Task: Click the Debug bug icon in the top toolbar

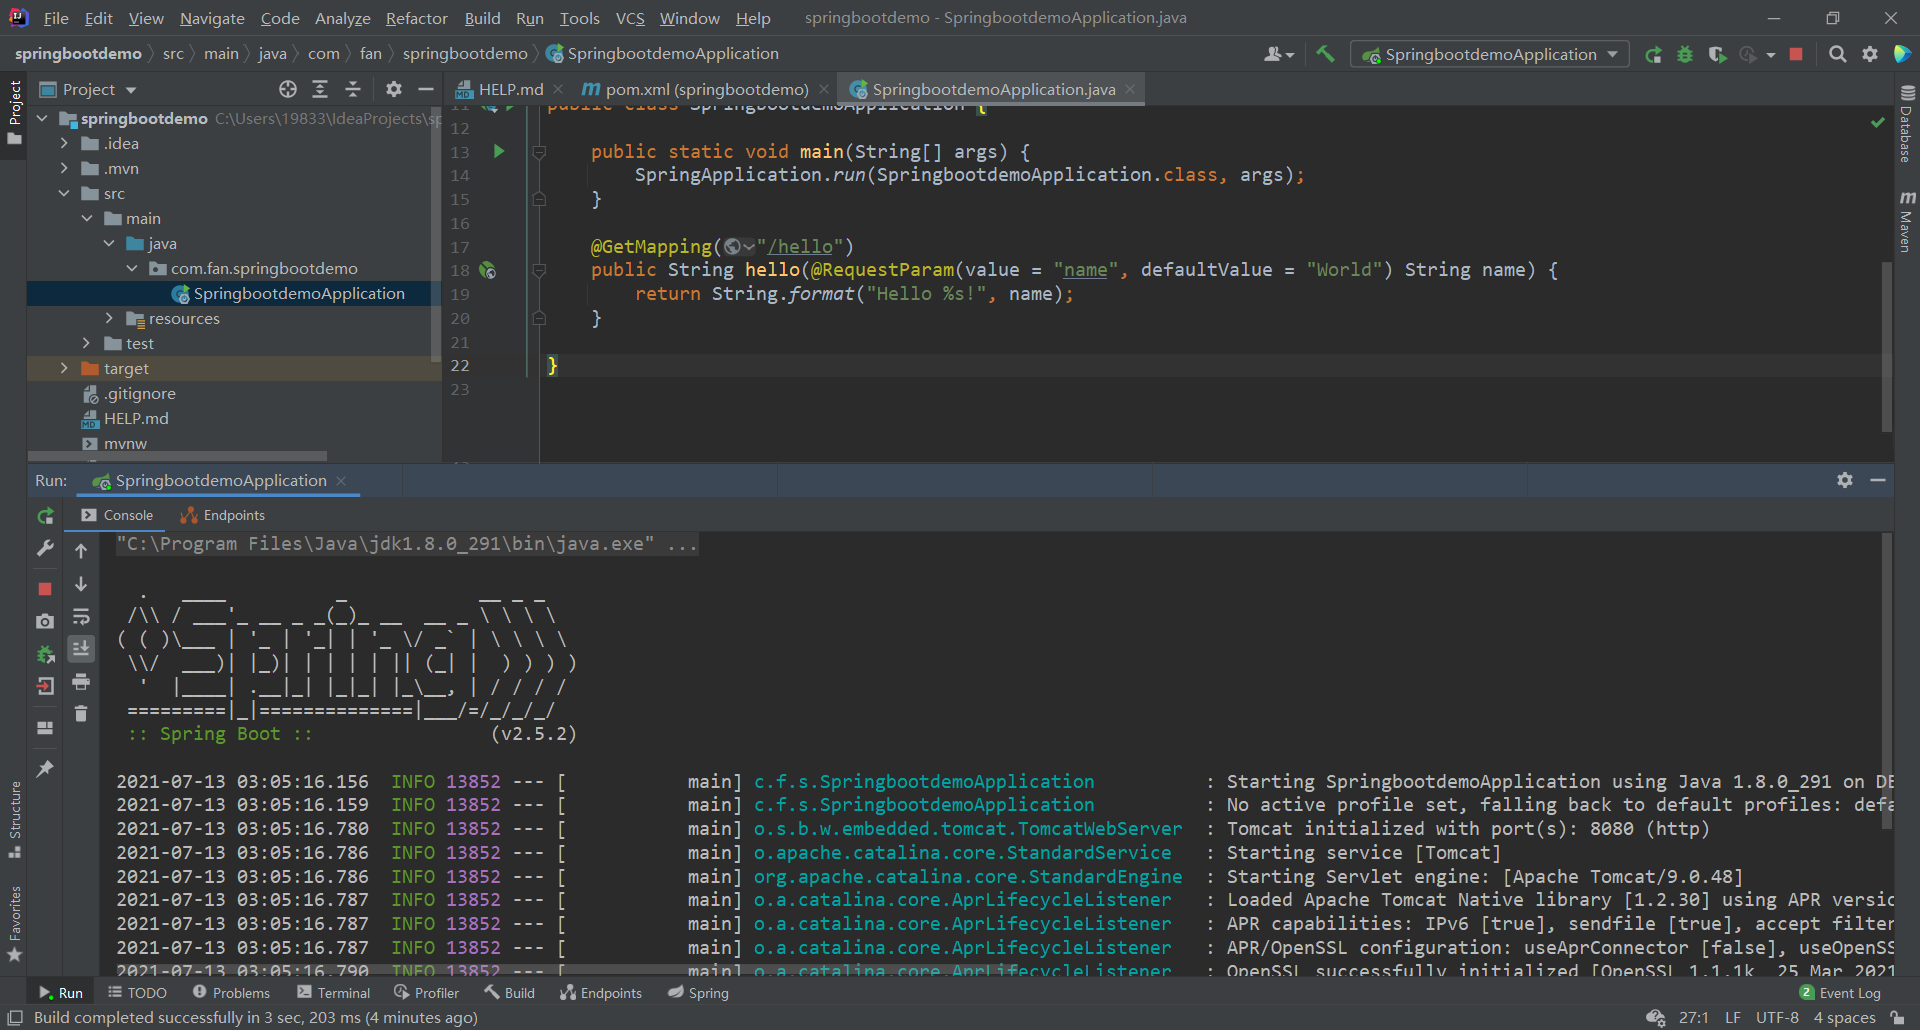Action: (x=1685, y=54)
